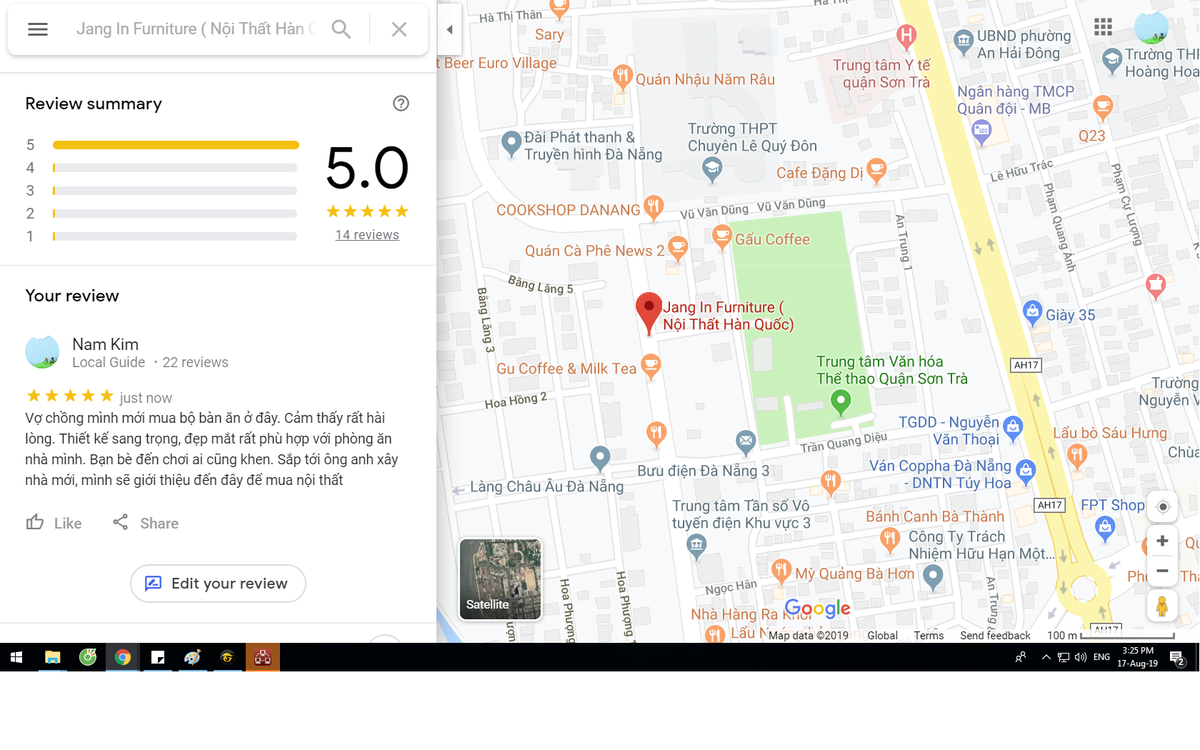Zoom out the map with minus
The image size is (1200, 750).
(x=1162, y=571)
